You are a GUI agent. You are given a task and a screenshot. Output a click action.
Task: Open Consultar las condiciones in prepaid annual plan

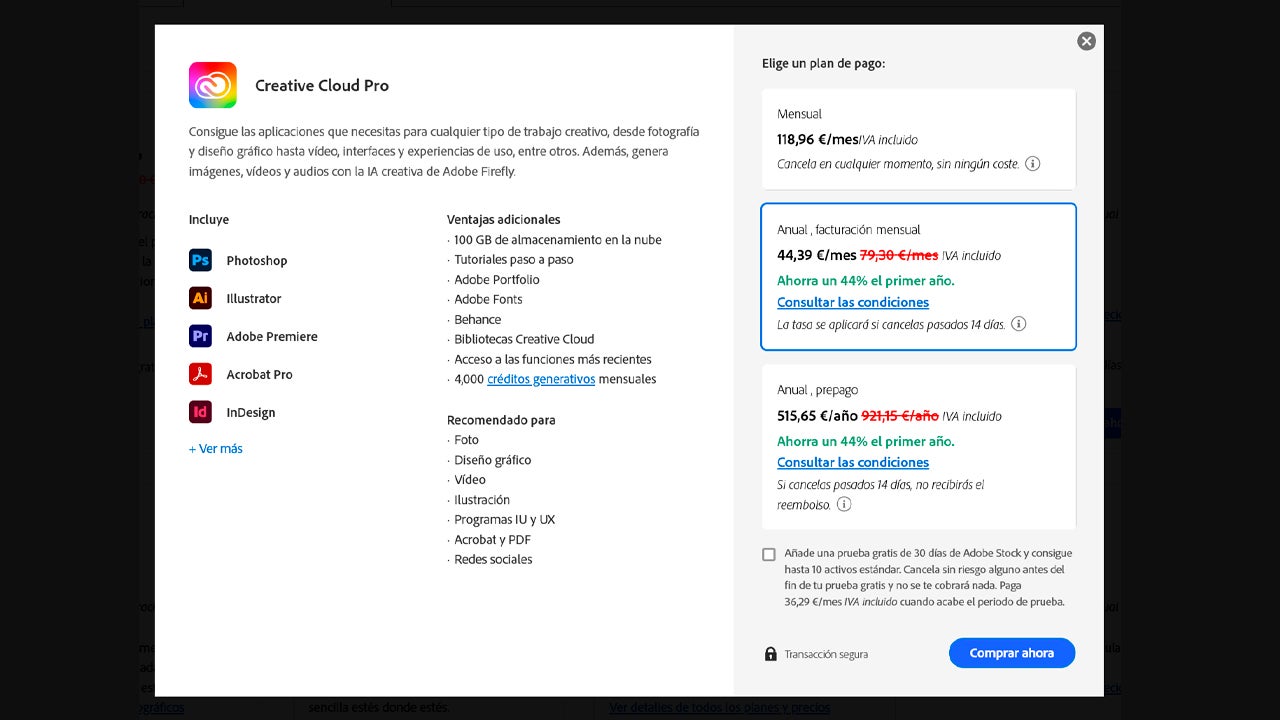[853, 462]
